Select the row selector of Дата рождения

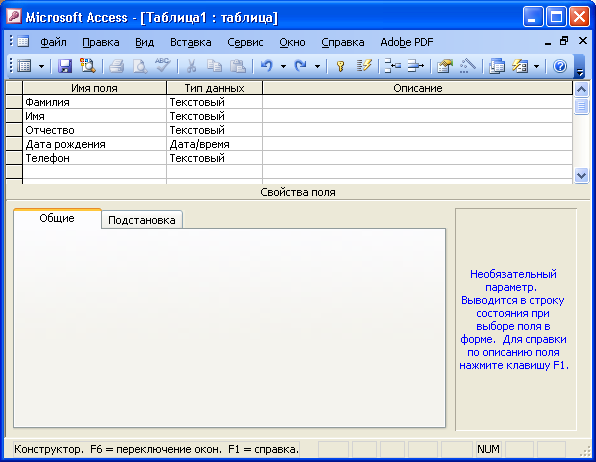[14, 144]
